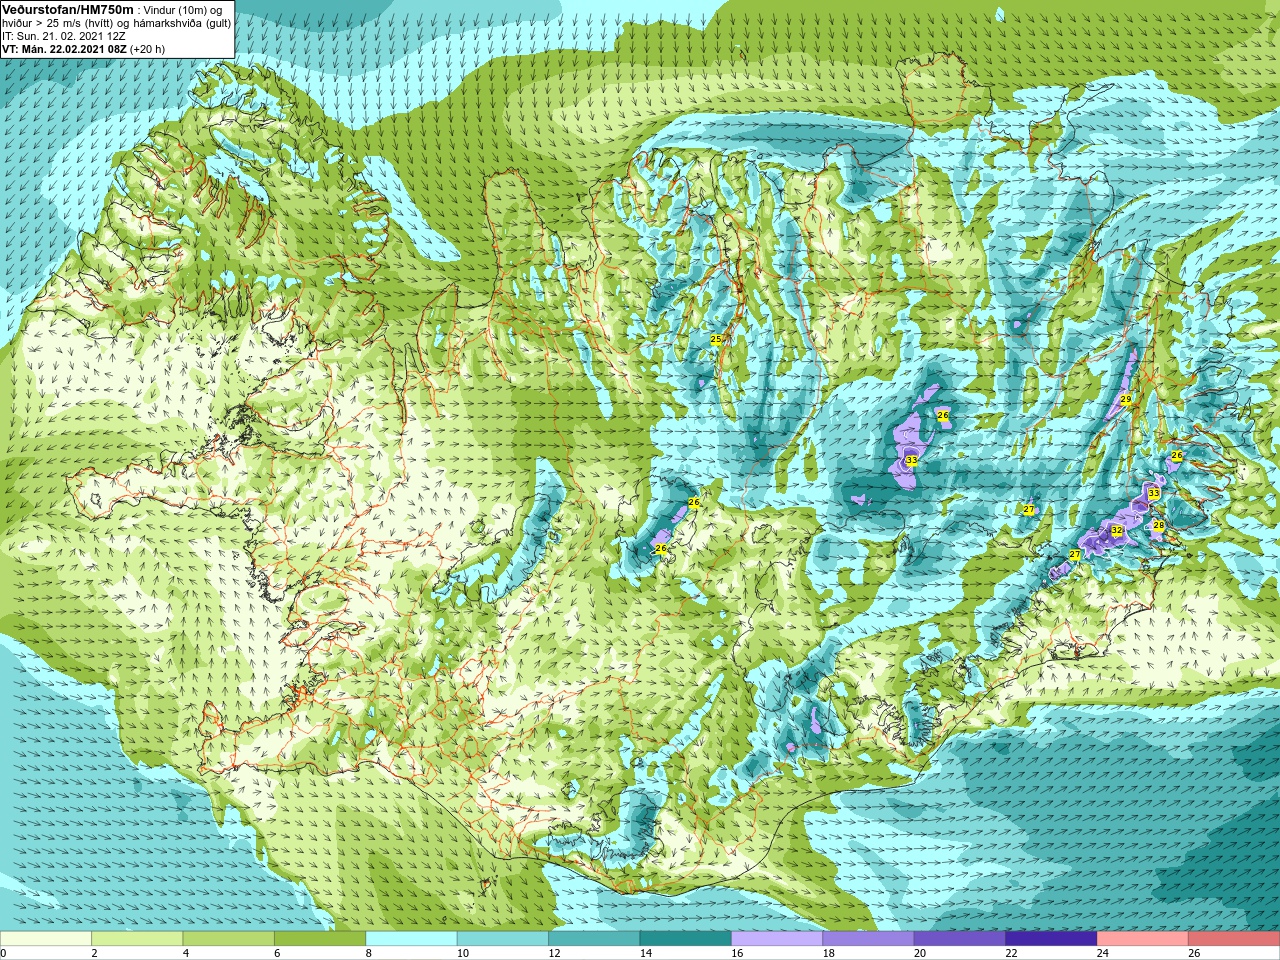The image size is (1280, 960).
Task: Select the legend scale number 16
Action: coord(737,953)
